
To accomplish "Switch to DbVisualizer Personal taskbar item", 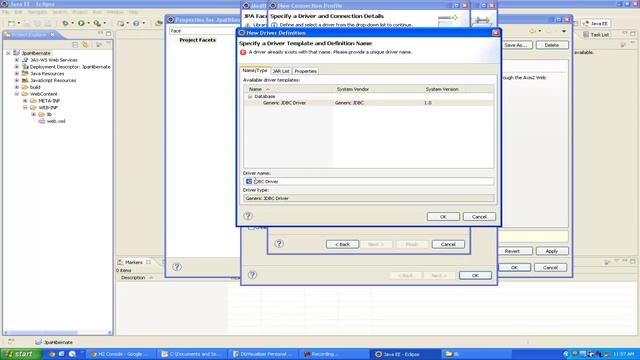I will coord(264,354).
